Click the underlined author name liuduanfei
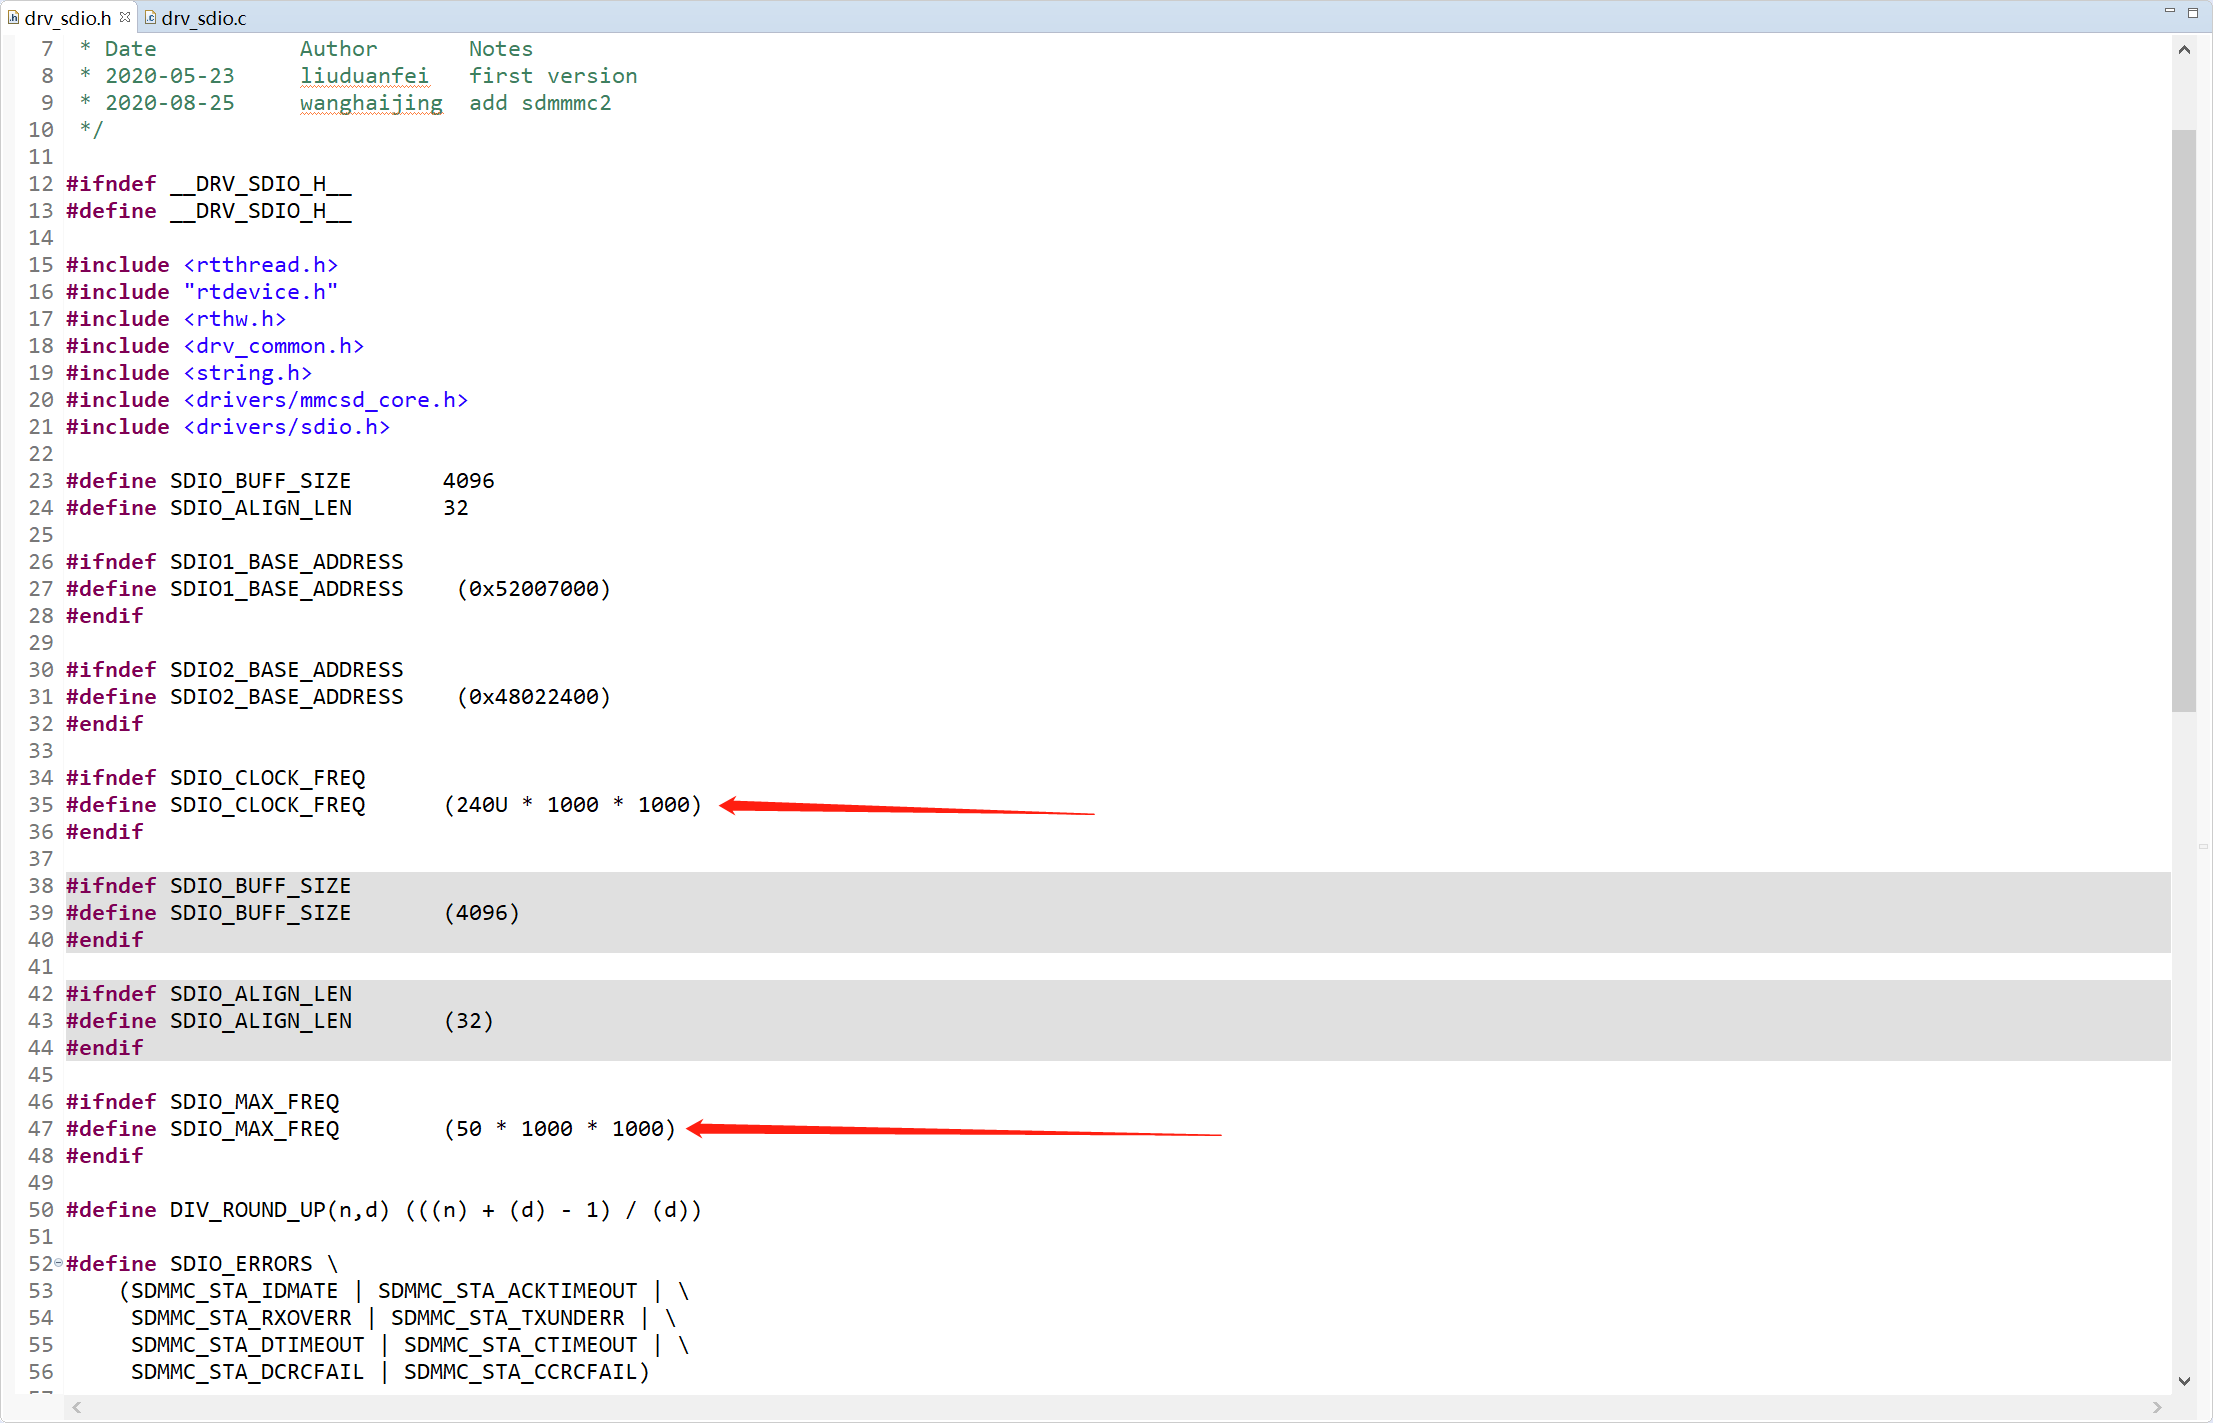This screenshot has width=2213, height=1423. [364, 76]
